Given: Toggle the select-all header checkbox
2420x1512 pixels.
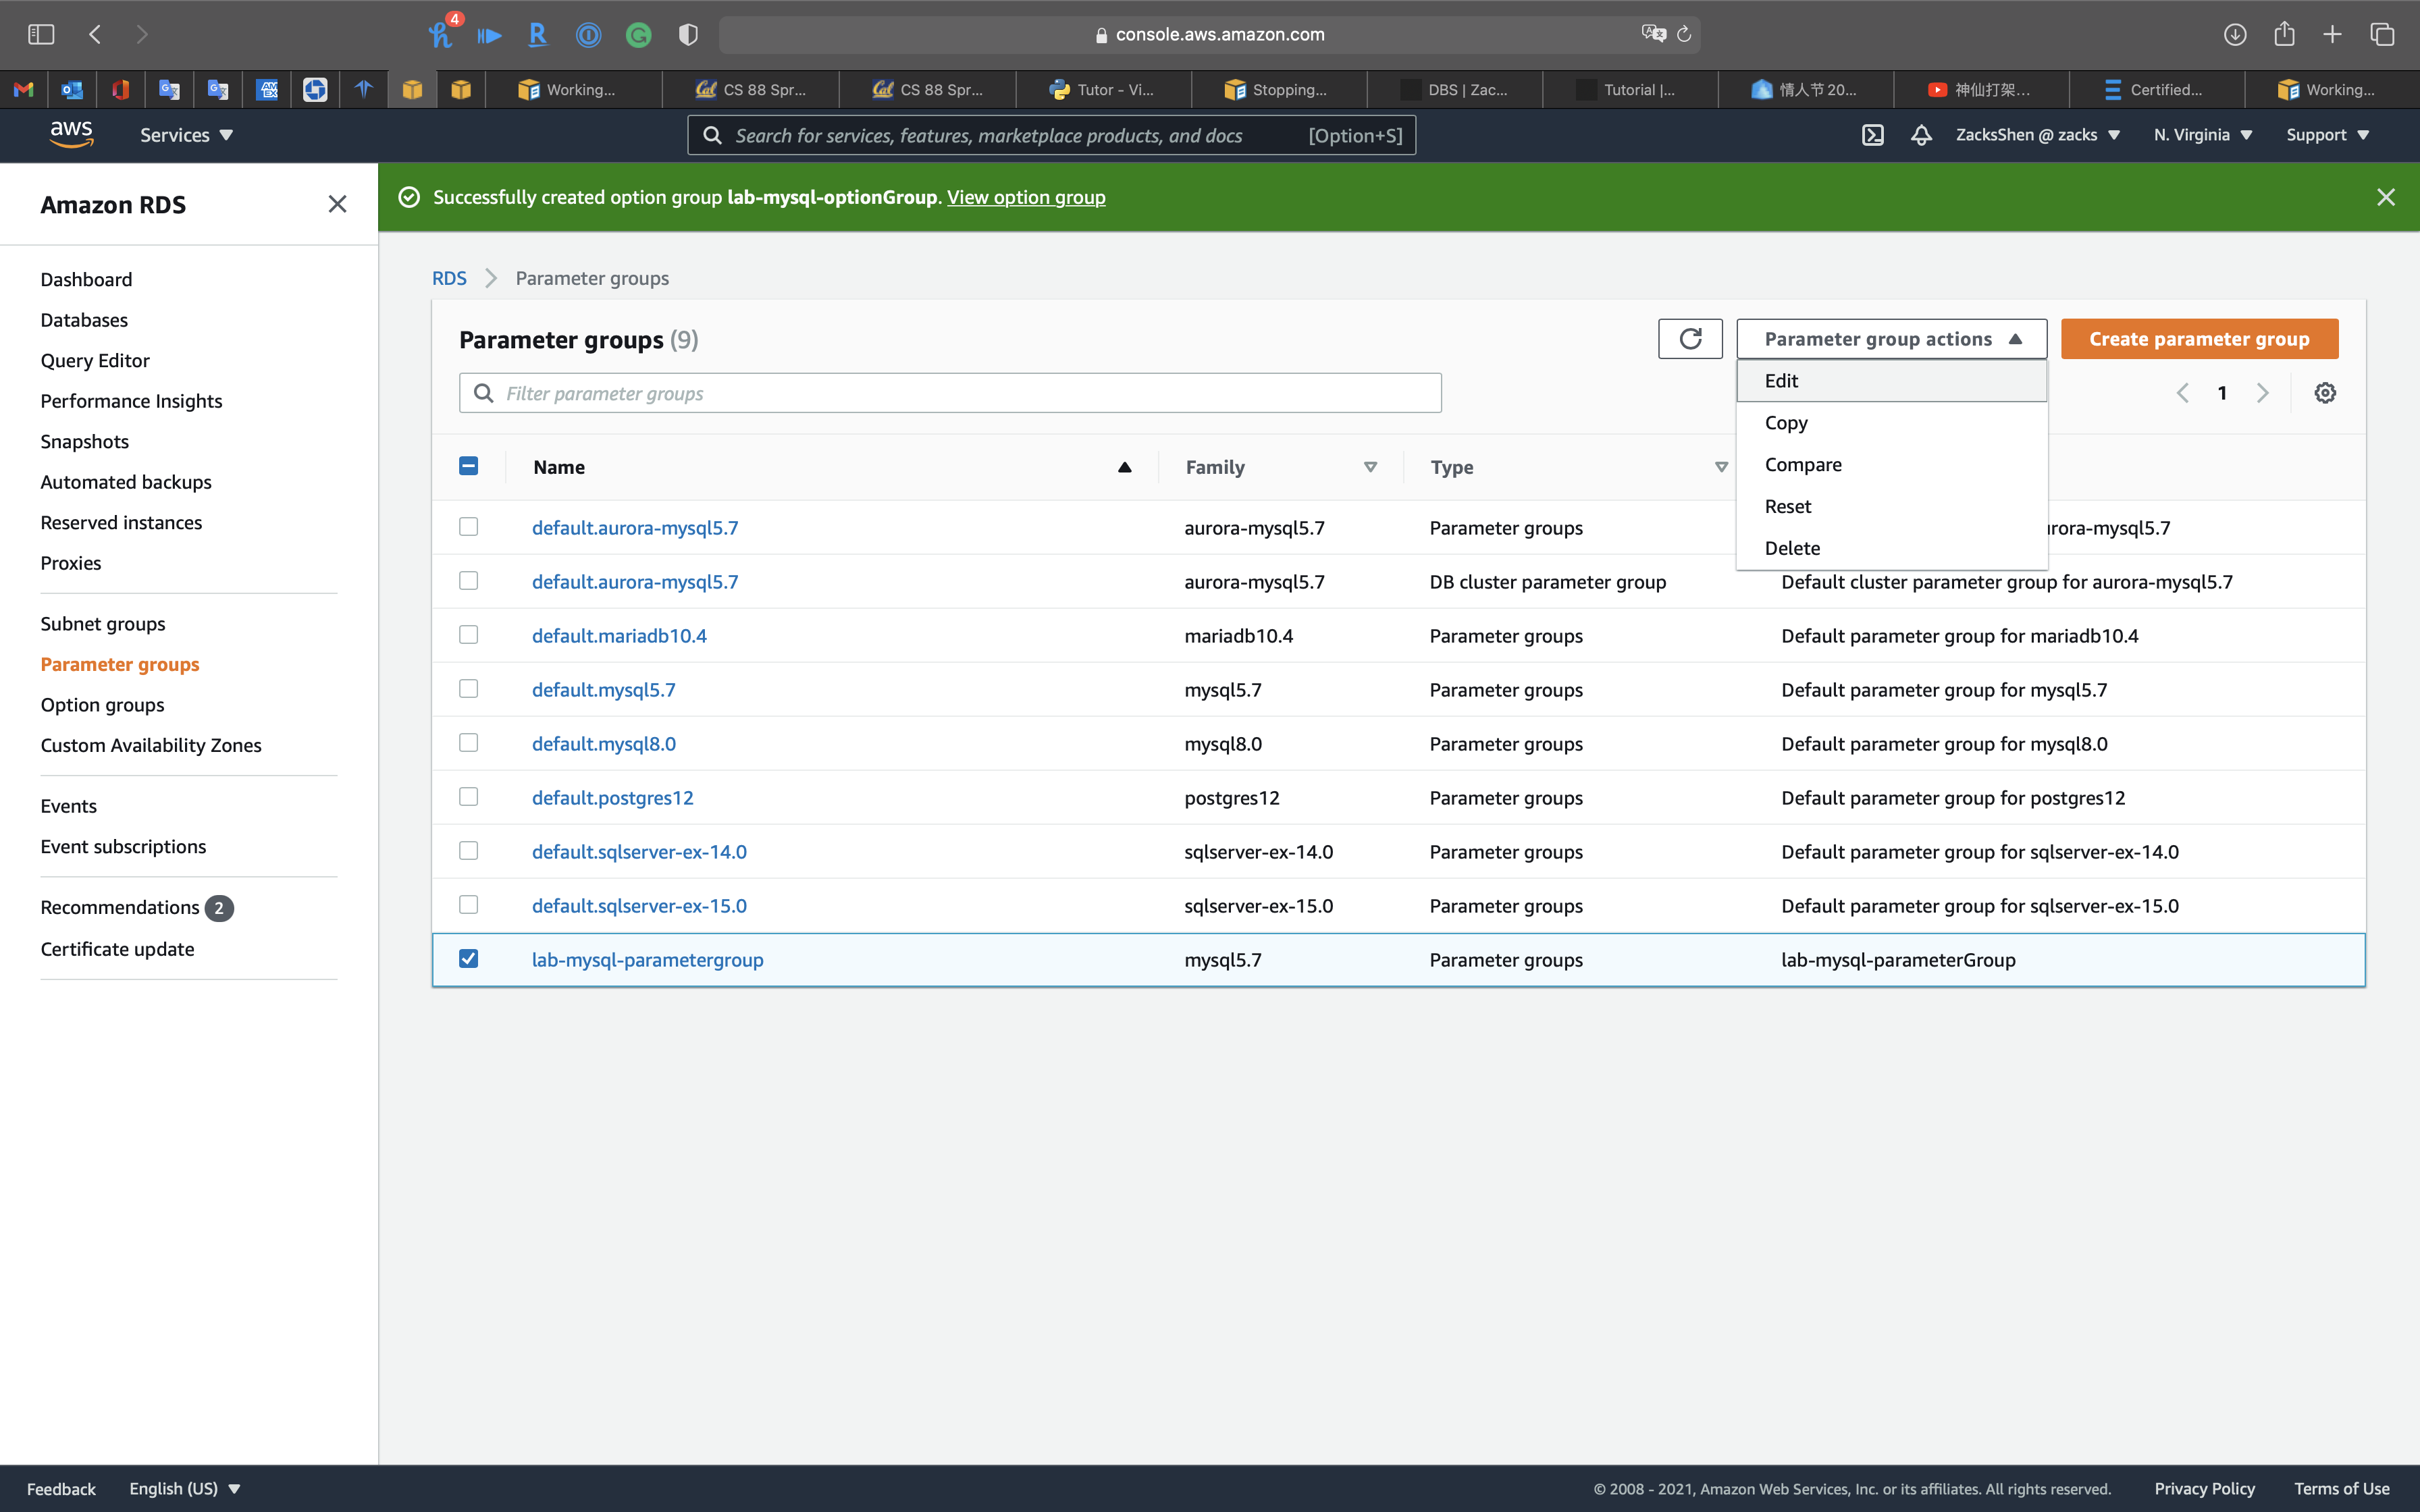Looking at the screenshot, I should click(x=468, y=466).
